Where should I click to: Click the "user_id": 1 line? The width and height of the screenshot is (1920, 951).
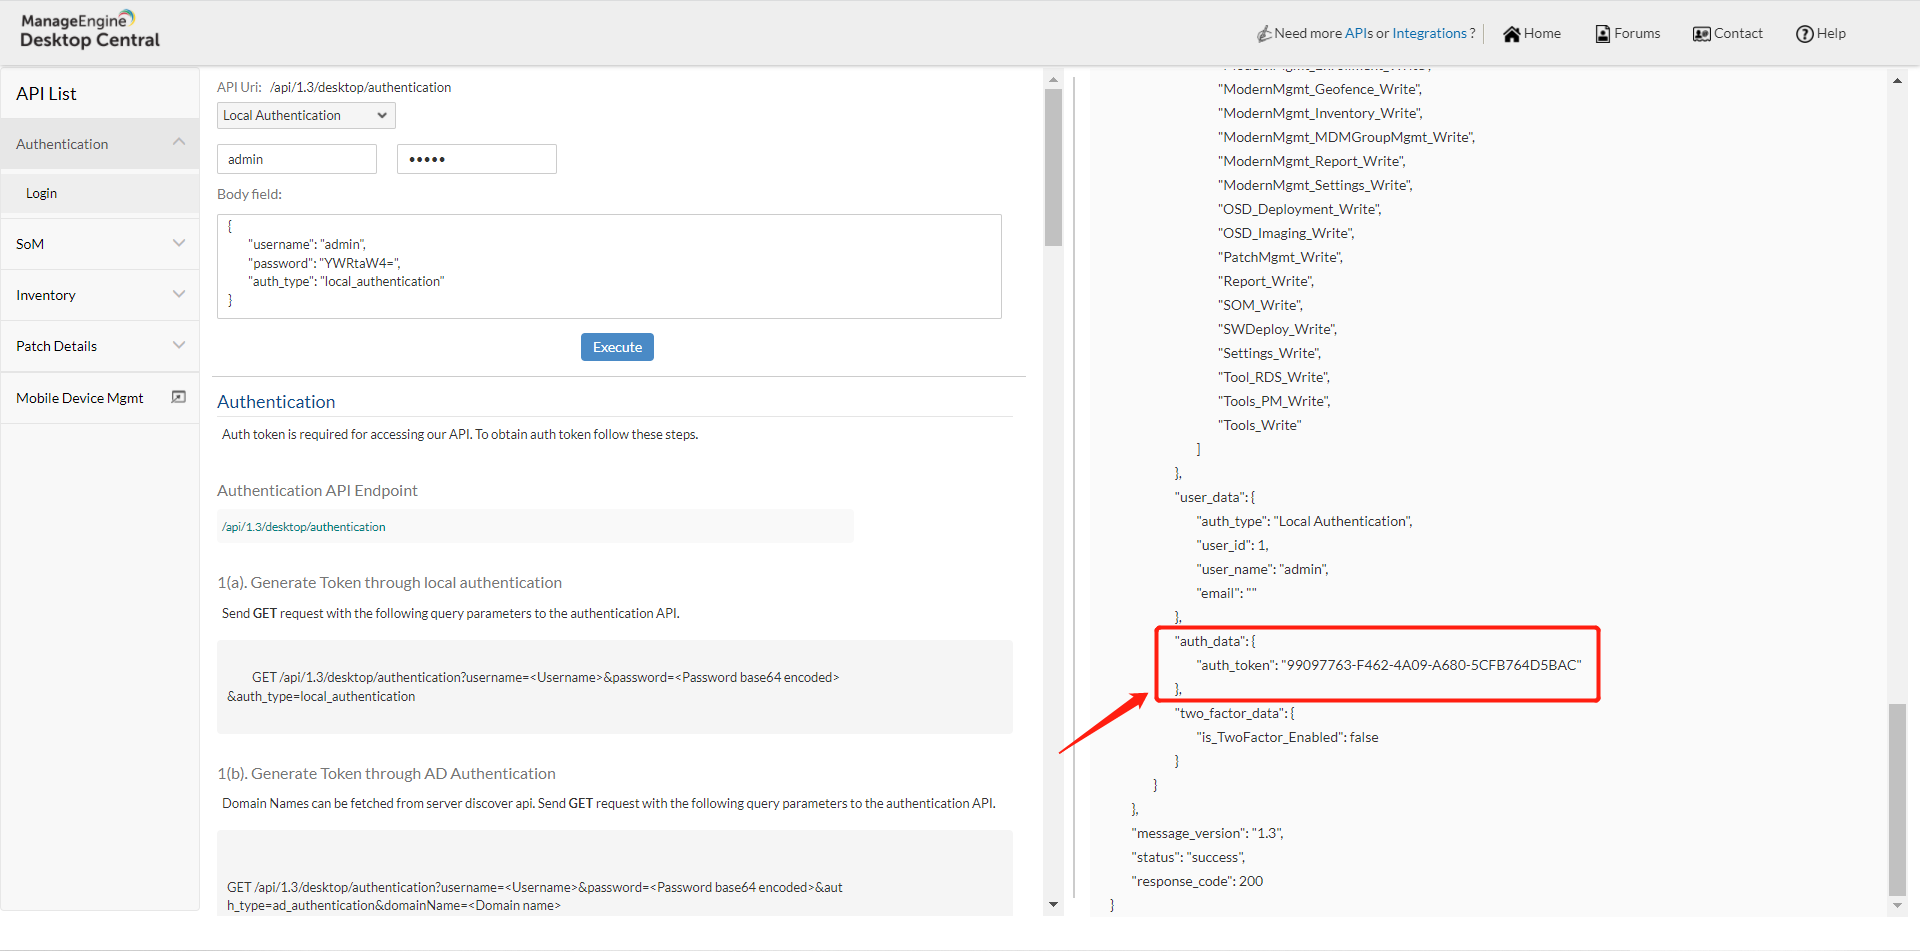click(x=1232, y=545)
